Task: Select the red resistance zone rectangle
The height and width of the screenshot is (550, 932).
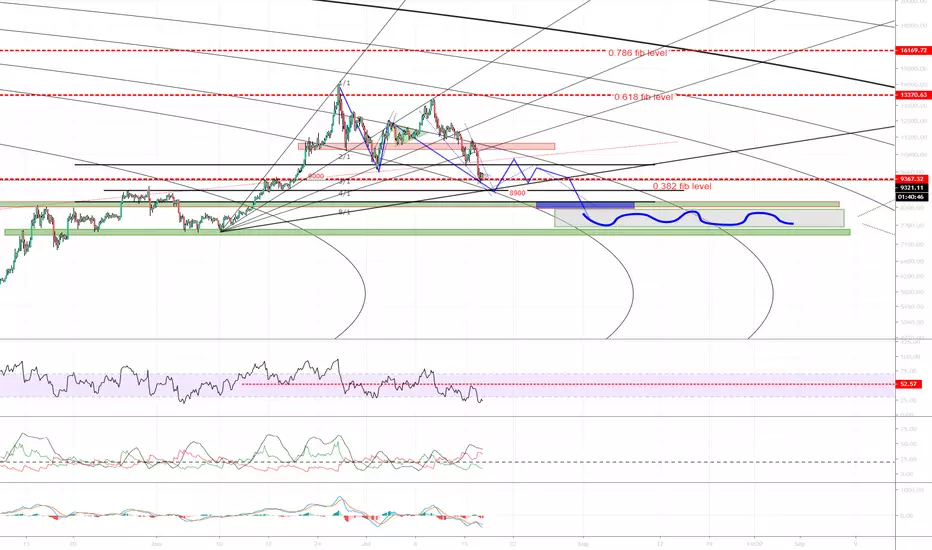Action: click(x=426, y=146)
